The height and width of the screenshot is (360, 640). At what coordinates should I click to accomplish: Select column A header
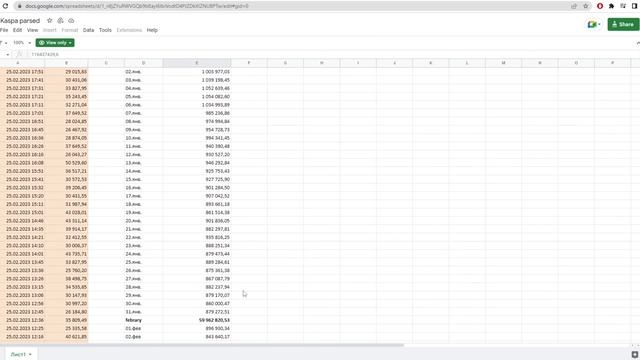[18, 63]
